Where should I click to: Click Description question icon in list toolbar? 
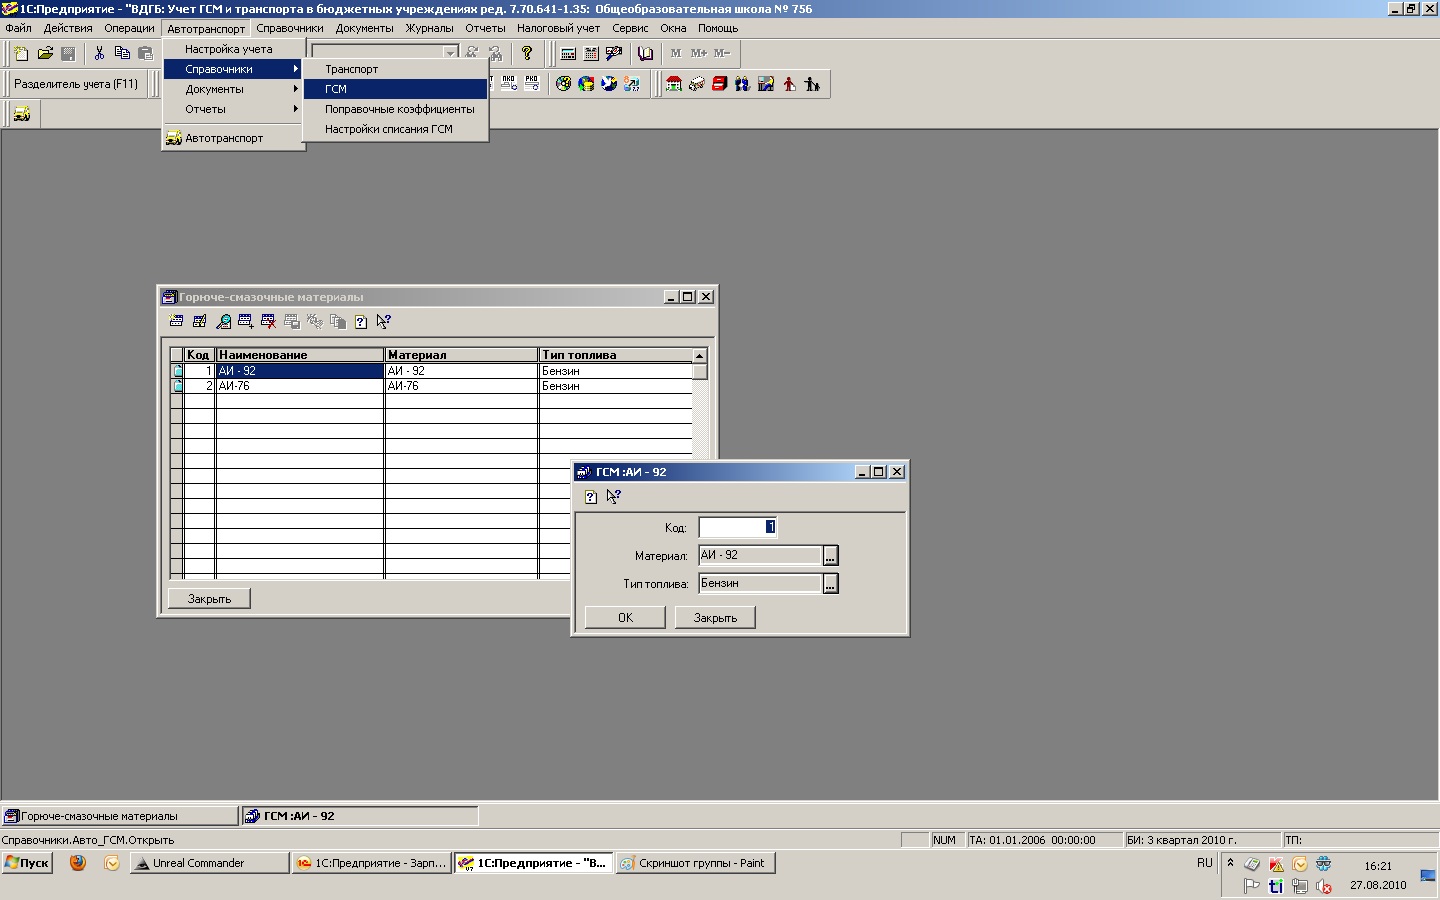[361, 321]
